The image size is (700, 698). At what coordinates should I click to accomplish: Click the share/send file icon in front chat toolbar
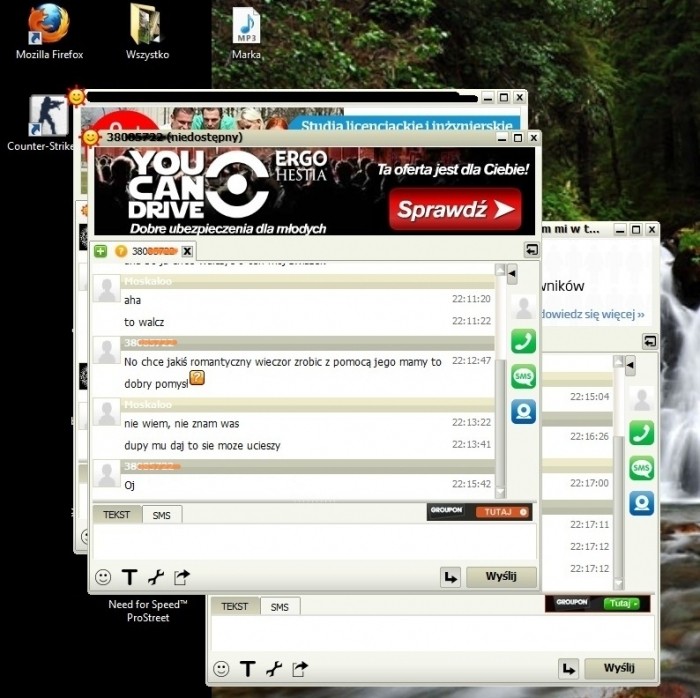pos(181,577)
